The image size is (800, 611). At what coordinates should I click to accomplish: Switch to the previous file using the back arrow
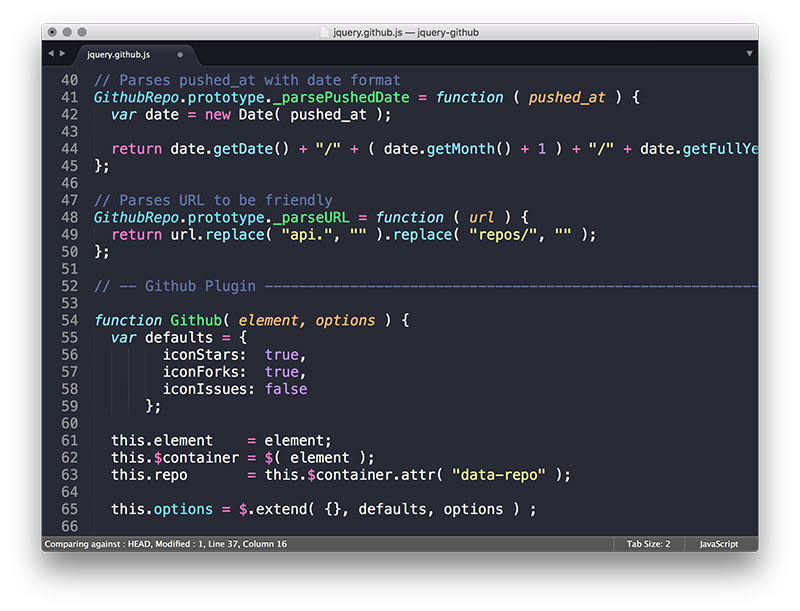coord(50,55)
